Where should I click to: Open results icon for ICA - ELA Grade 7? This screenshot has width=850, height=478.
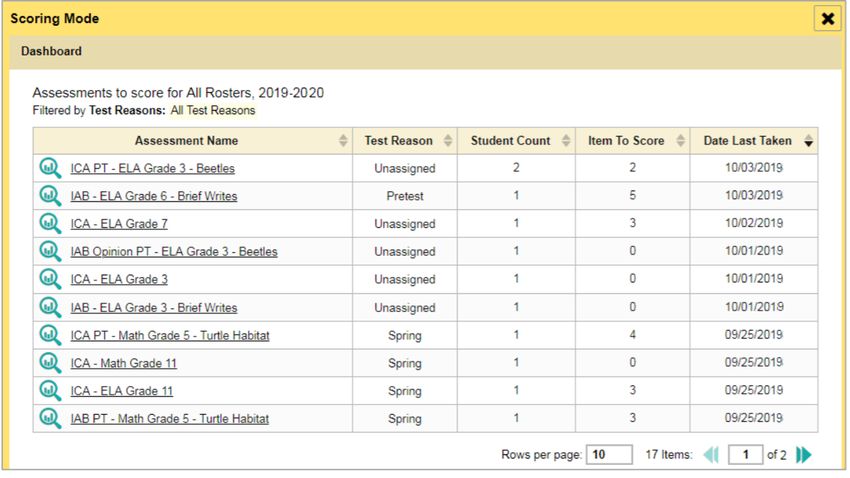(50, 223)
